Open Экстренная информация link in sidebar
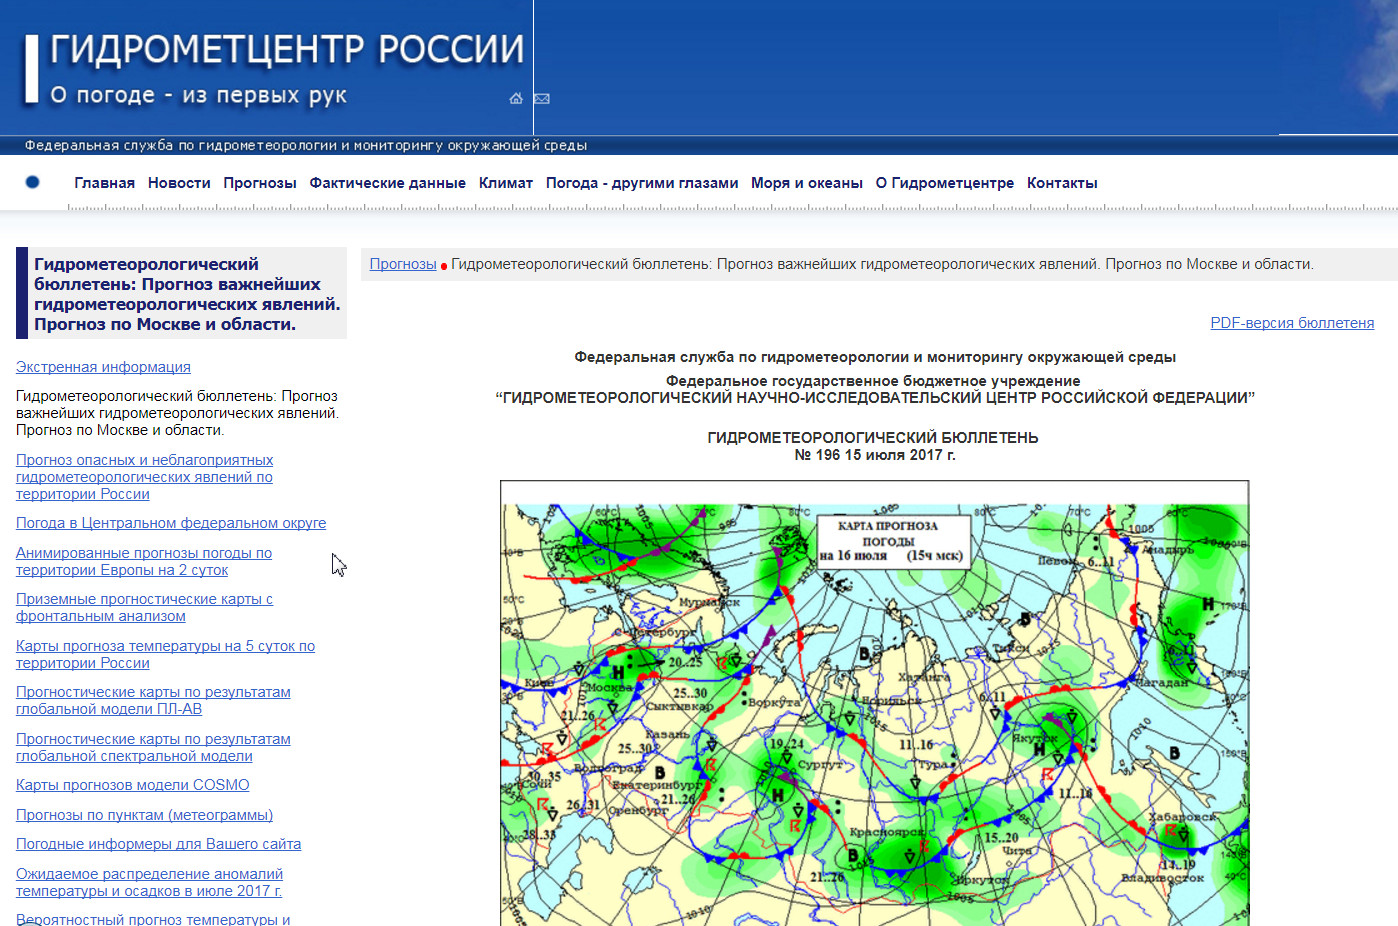This screenshot has width=1398, height=926. [x=103, y=367]
